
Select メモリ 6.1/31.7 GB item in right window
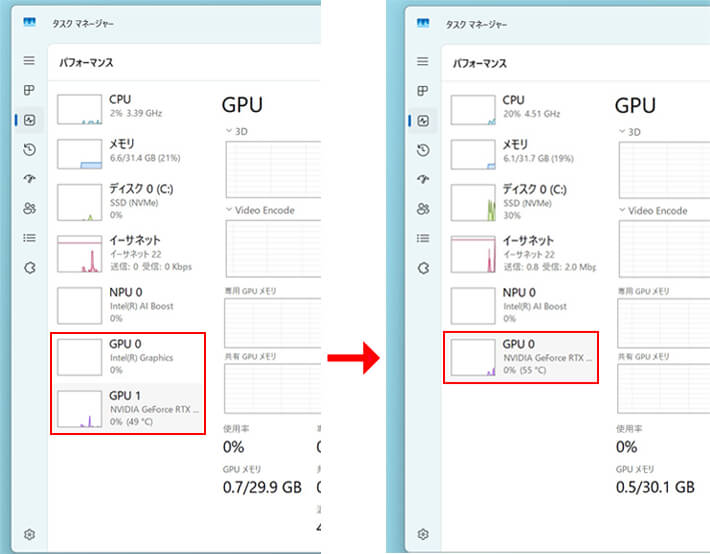tap(522, 154)
